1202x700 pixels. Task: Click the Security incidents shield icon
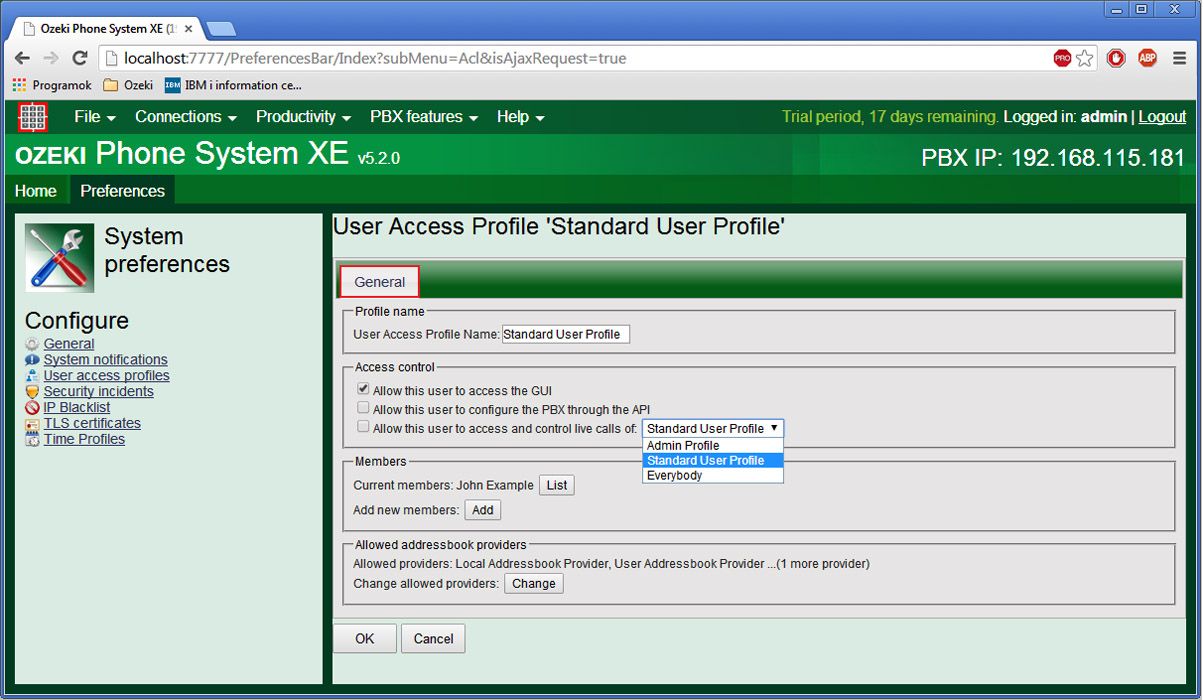point(32,392)
